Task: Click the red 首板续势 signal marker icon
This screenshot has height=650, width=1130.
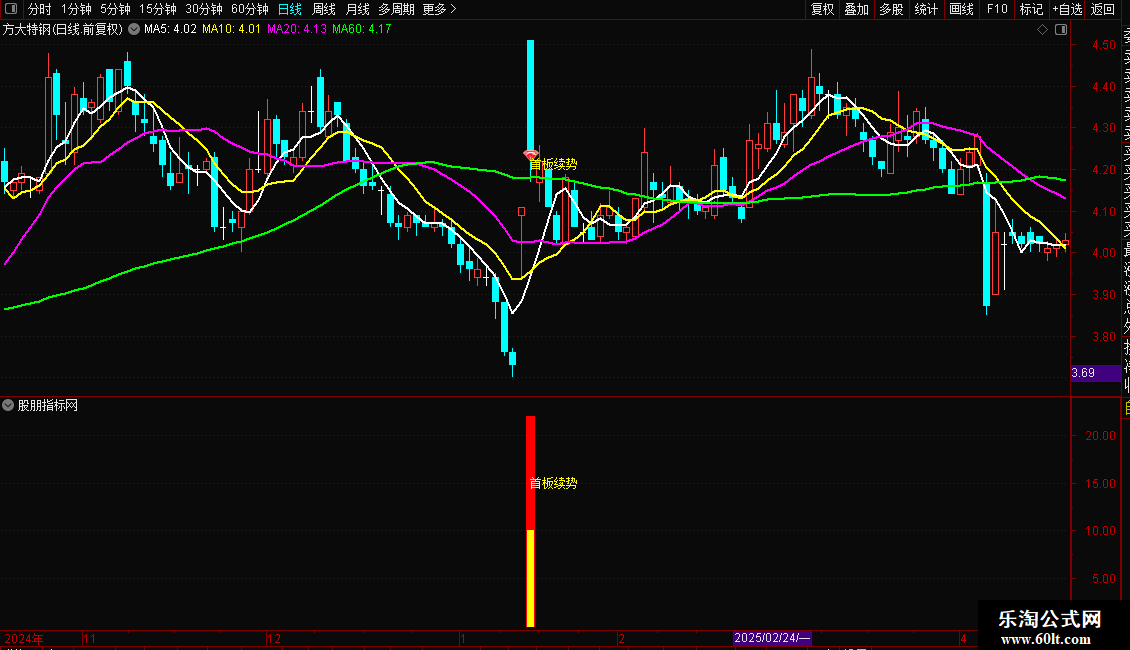Action: [x=530, y=155]
